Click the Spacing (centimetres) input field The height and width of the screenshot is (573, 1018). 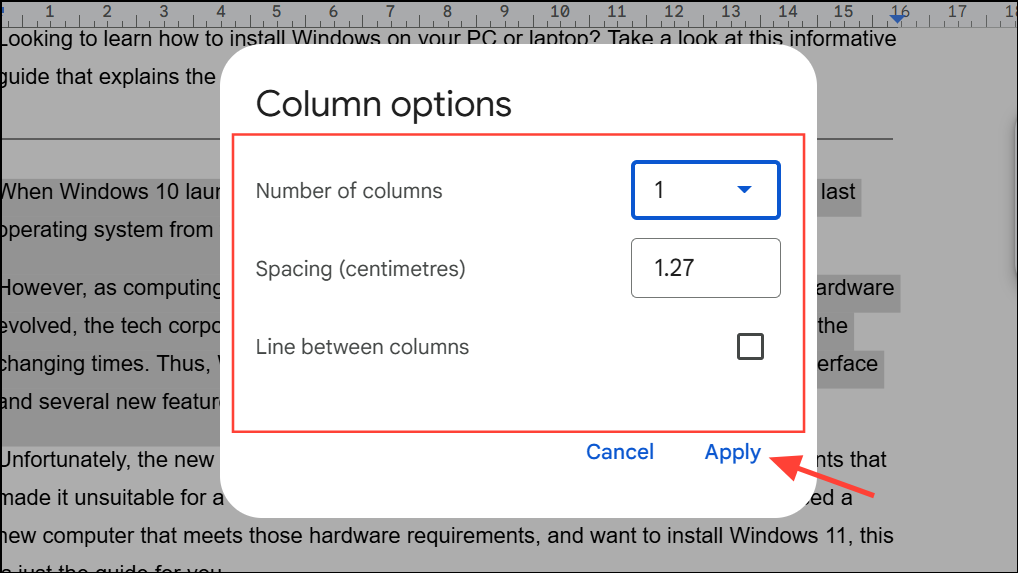[705, 268]
